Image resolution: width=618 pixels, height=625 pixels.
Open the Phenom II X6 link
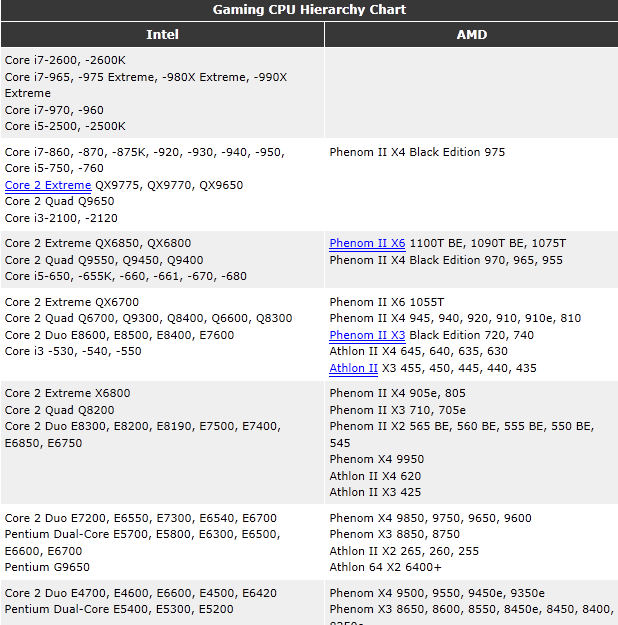click(367, 244)
